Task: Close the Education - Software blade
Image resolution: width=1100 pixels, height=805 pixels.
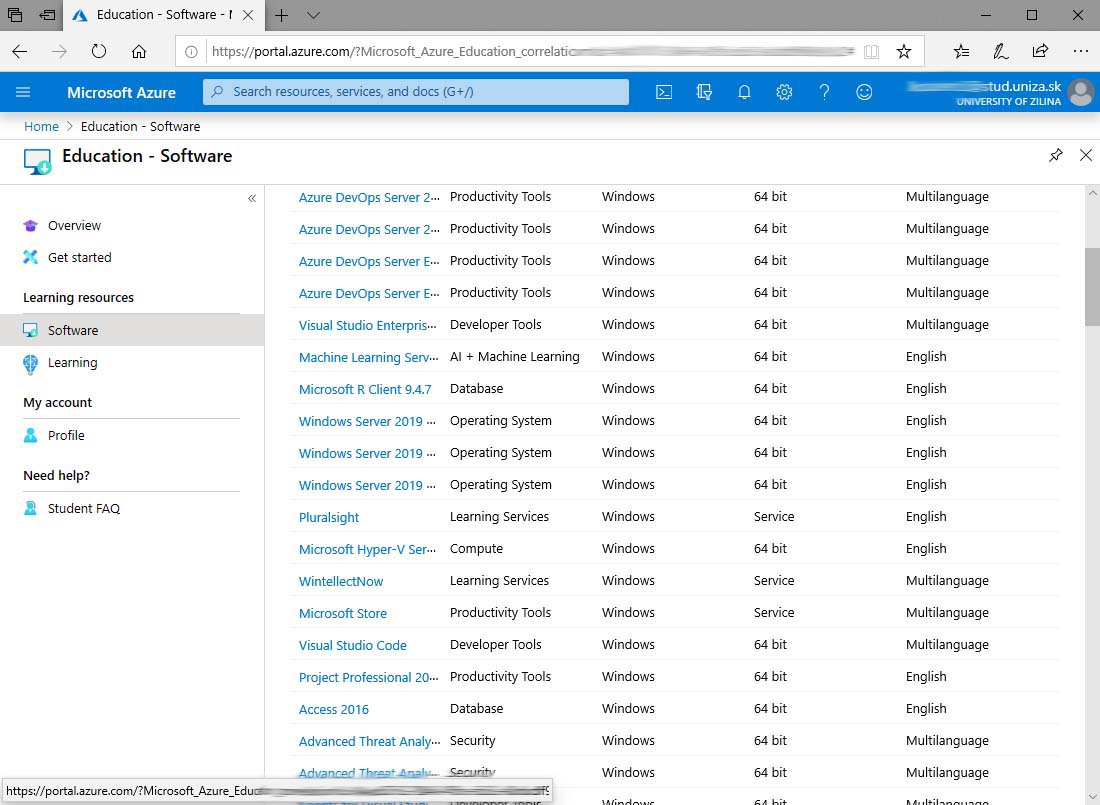Action: click(x=1085, y=155)
